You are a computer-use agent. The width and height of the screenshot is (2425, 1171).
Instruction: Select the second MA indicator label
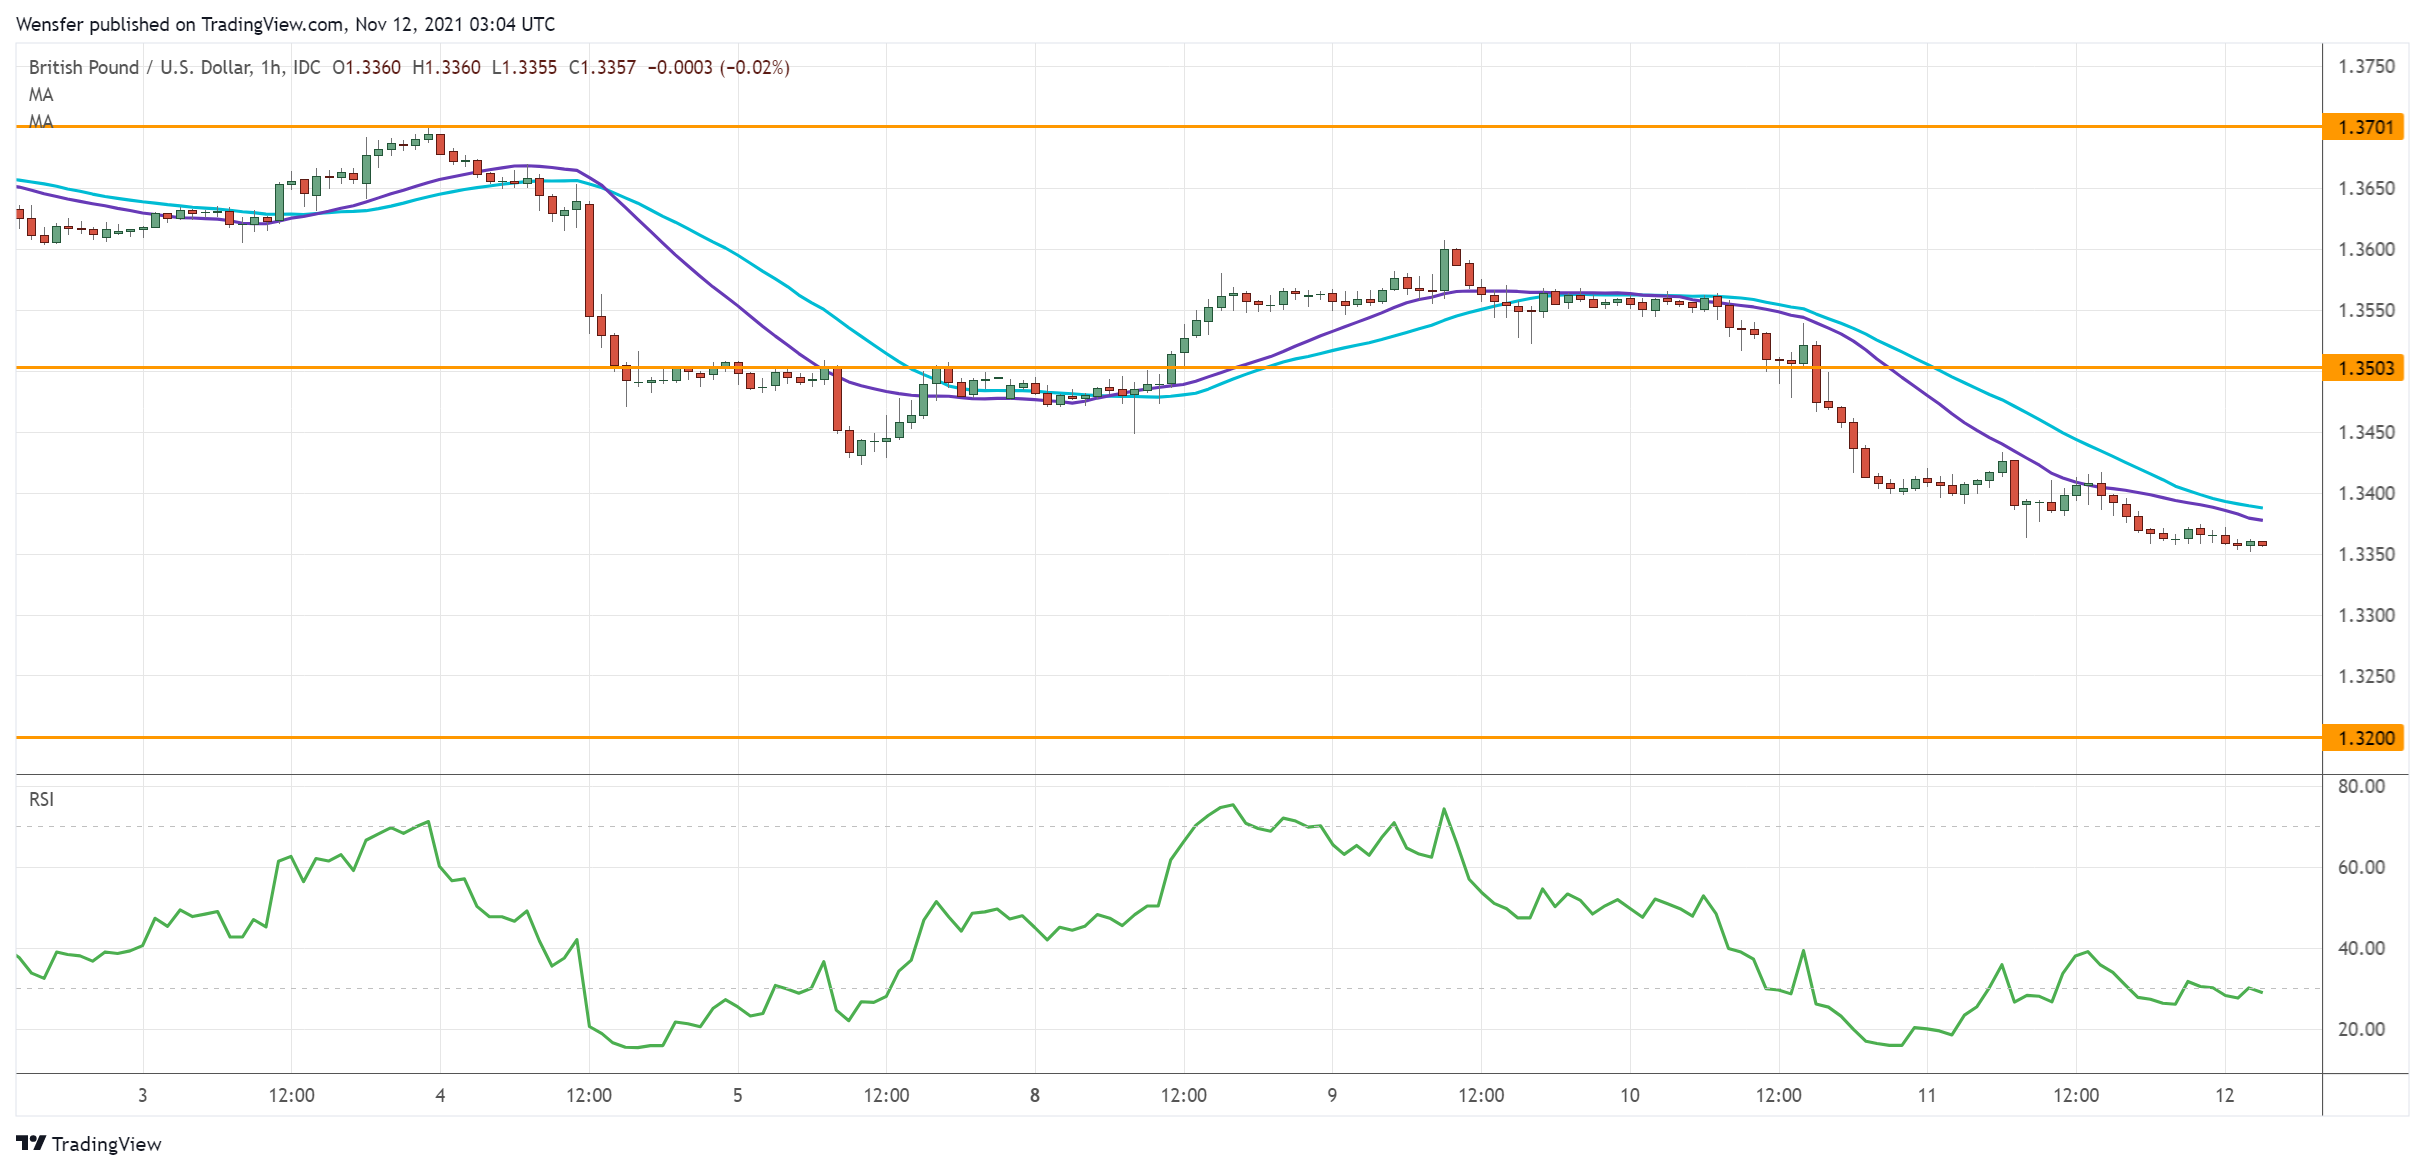[x=41, y=121]
